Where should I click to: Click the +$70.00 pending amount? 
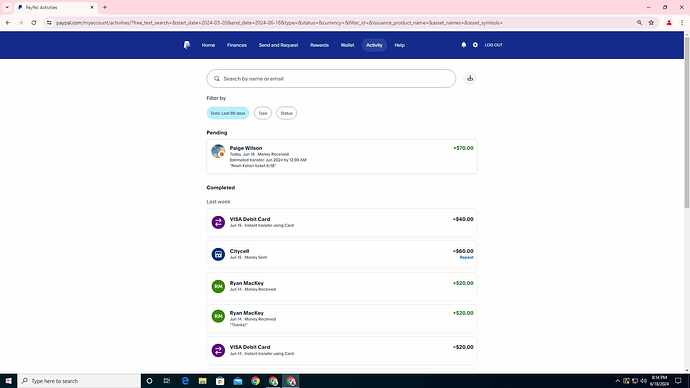(463, 148)
